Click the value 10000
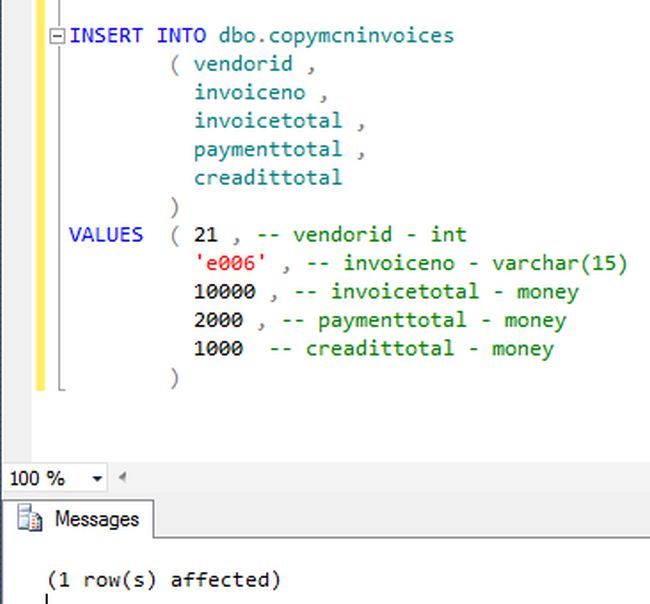 pos(225,292)
